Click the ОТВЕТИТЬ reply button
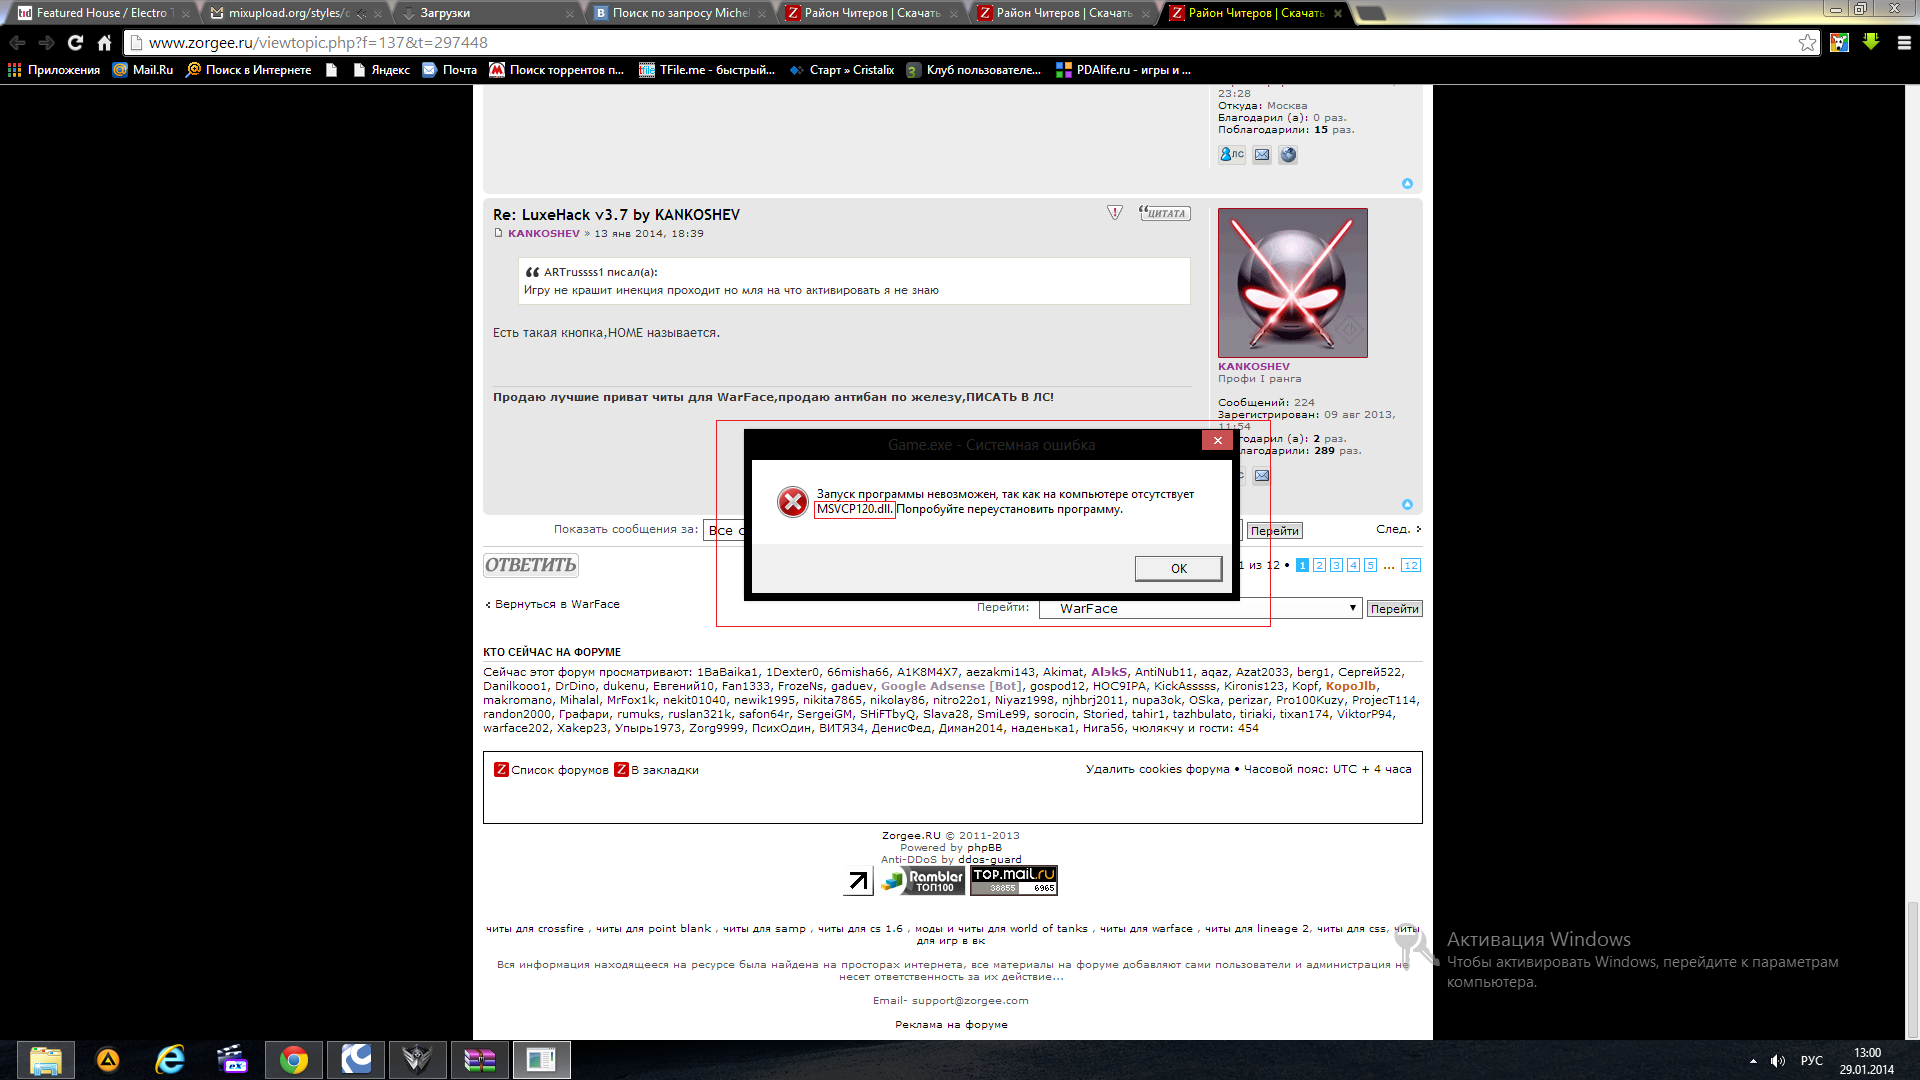This screenshot has height=1080, width=1920. 530,565
